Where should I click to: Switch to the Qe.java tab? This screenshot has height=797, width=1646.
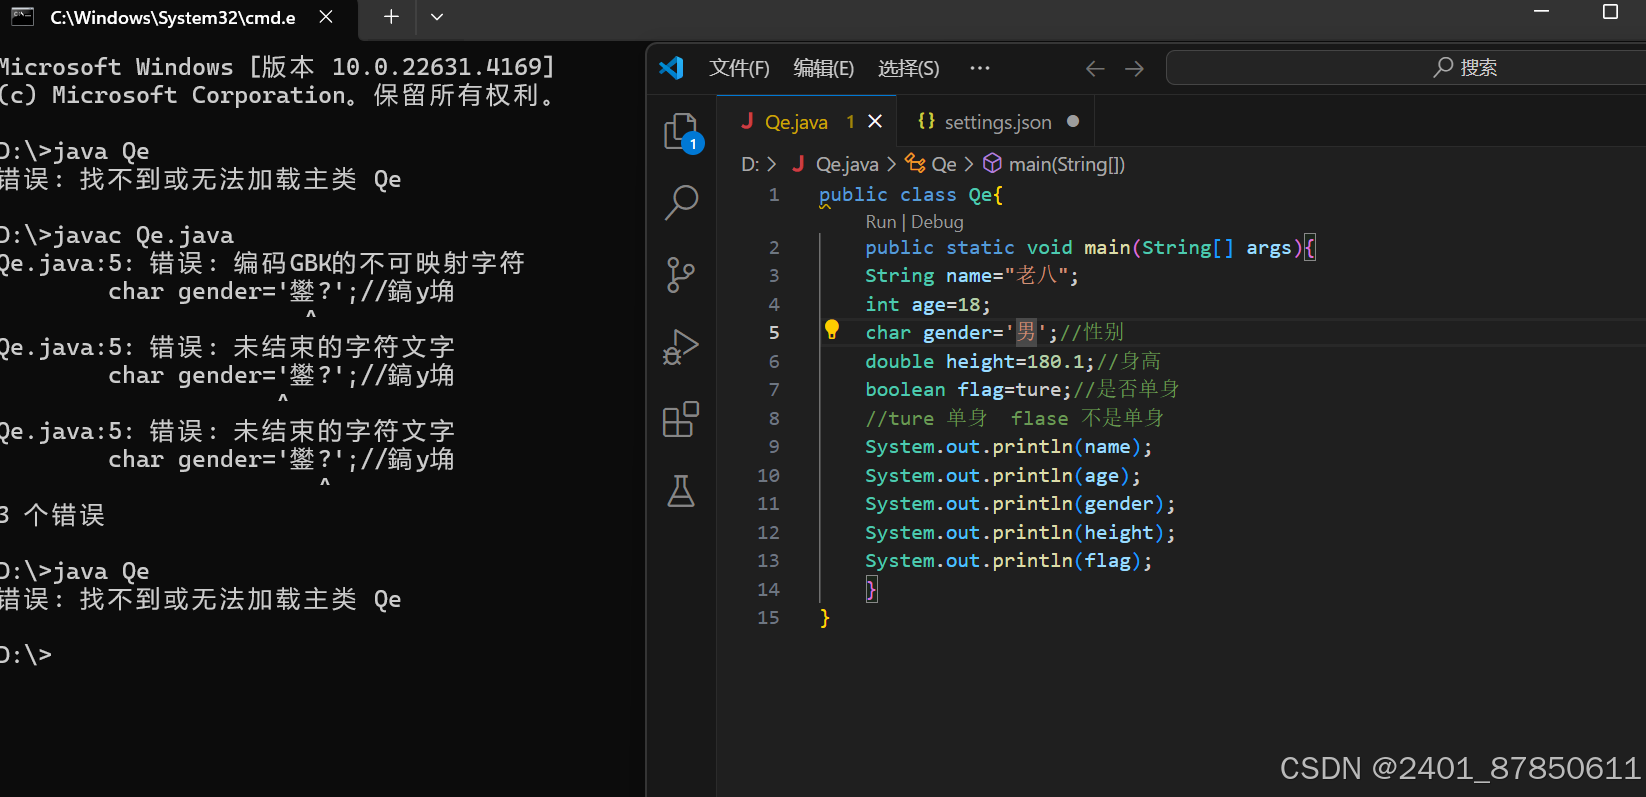[x=806, y=122]
